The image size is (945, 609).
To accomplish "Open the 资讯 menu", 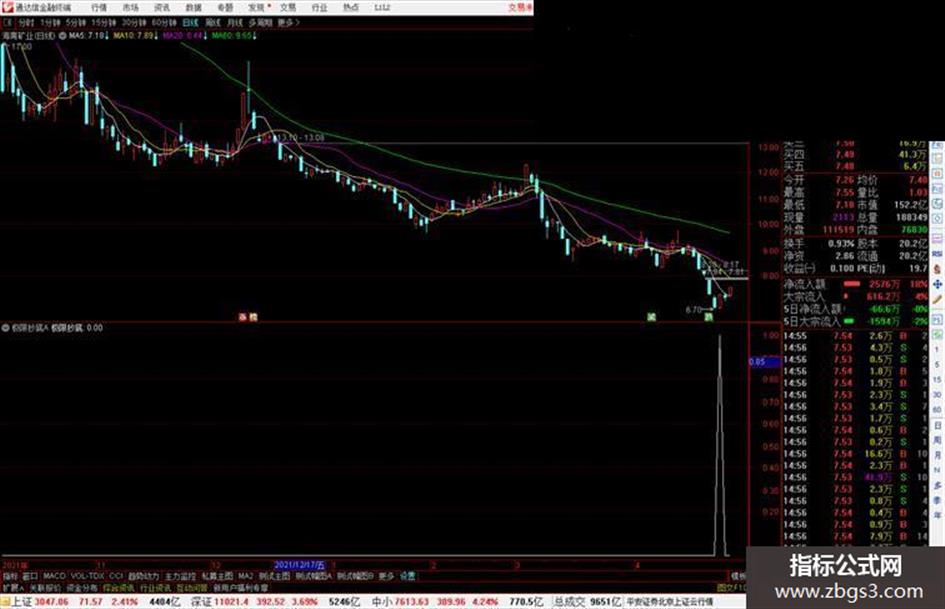I will 162,7.
